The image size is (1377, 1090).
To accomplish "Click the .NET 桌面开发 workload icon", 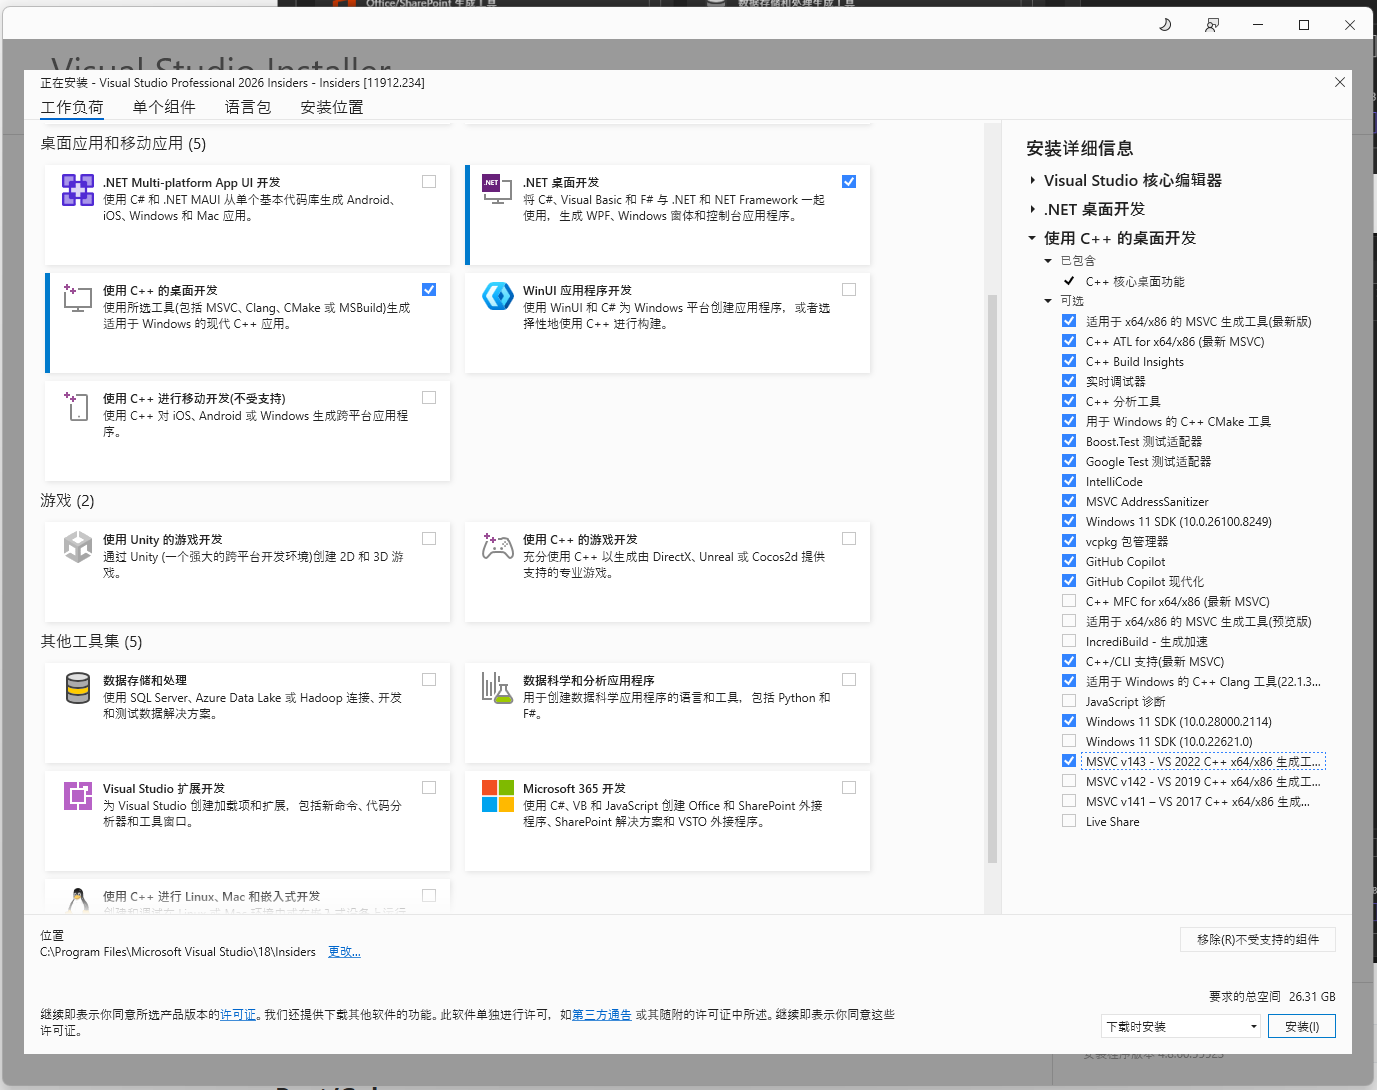I will click(x=497, y=189).
